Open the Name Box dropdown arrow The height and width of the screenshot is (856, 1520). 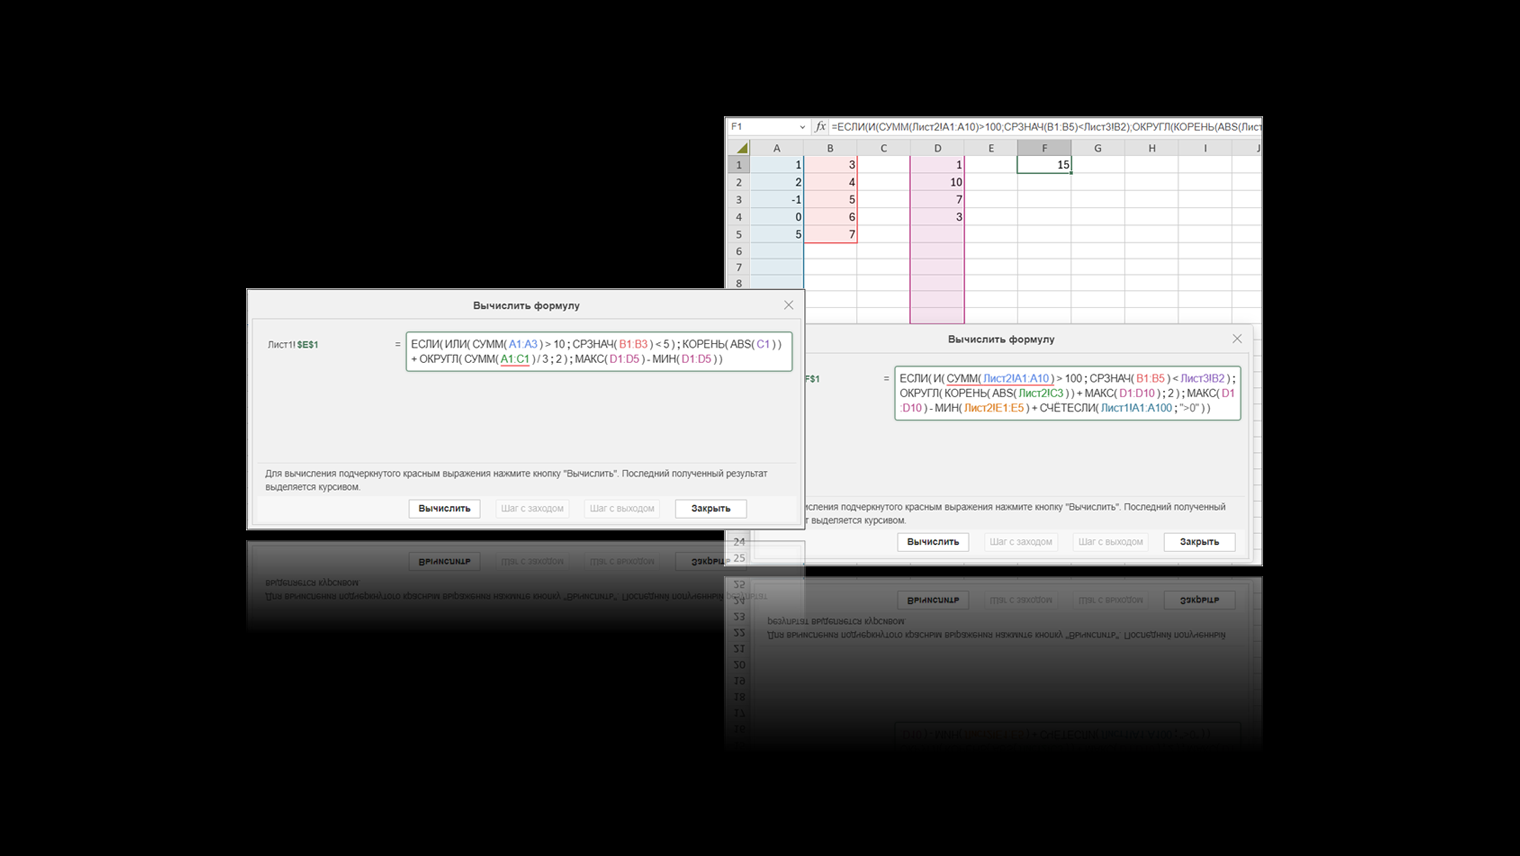coord(802,127)
